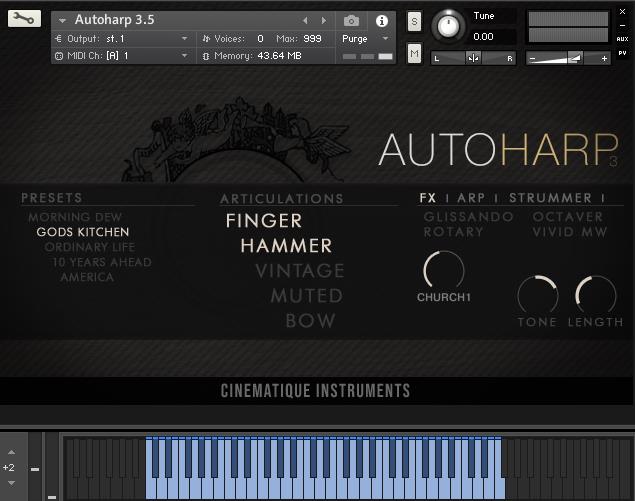Adjust the Tune knob
Viewport: 635px width, 501px height.
[448, 26]
